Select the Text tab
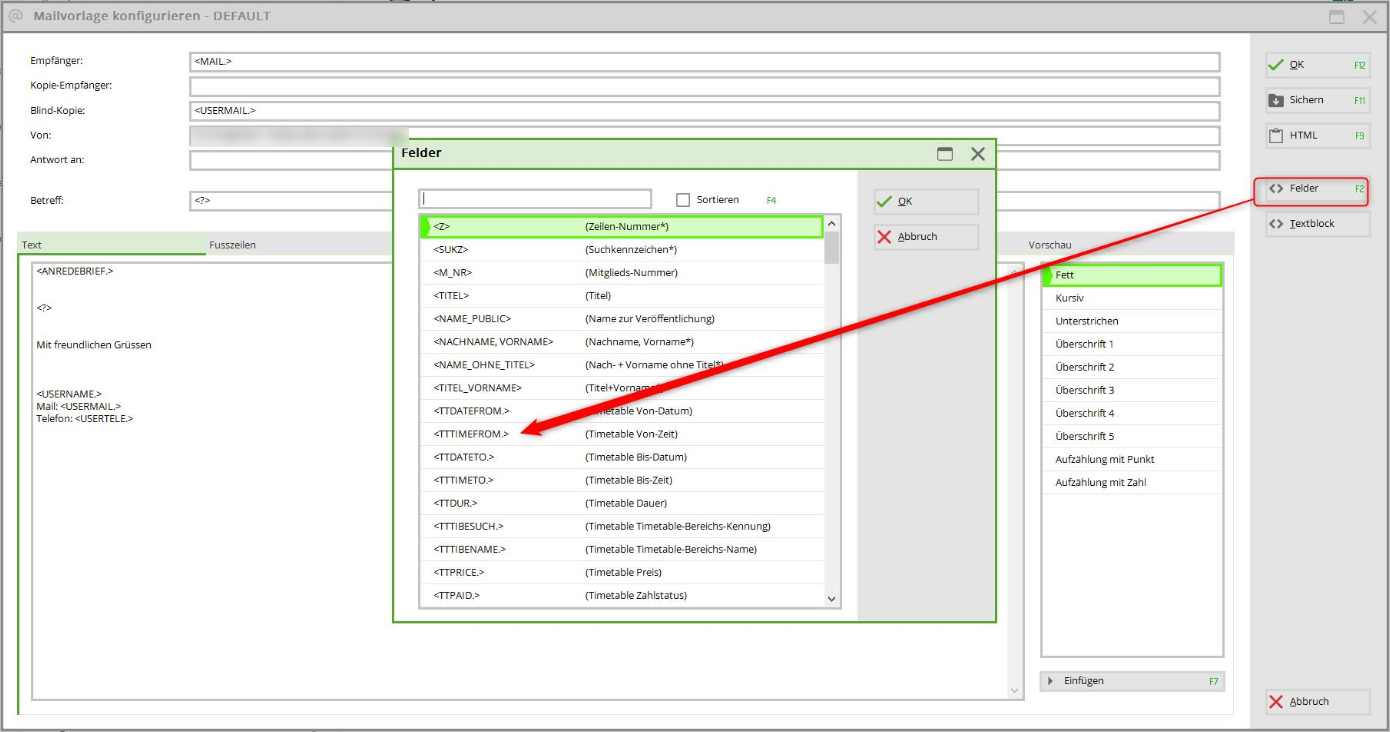The image size is (1390, 732). (x=32, y=245)
